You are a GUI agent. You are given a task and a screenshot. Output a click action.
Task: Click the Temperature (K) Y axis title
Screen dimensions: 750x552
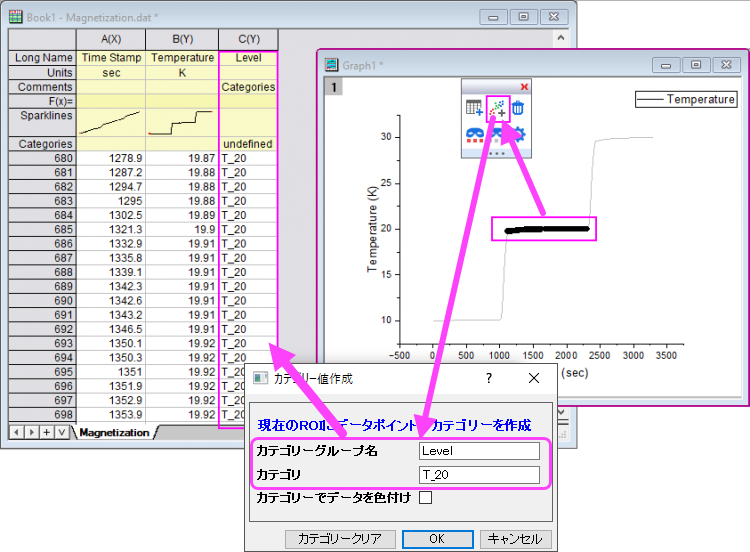tap(372, 230)
